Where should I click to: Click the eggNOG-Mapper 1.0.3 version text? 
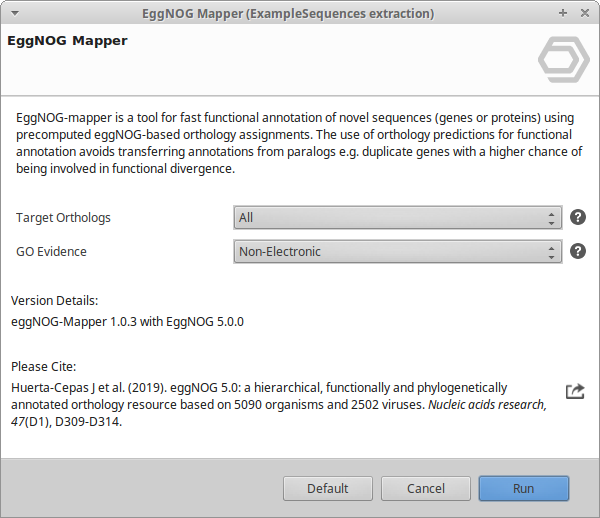tap(127, 322)
